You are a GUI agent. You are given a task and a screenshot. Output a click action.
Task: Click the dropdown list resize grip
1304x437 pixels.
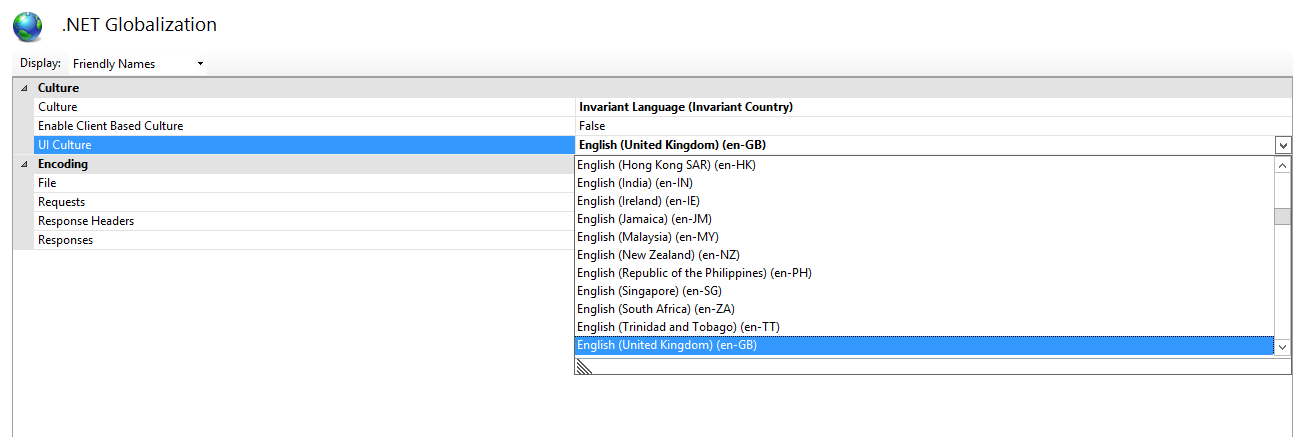tap(585, 366)
